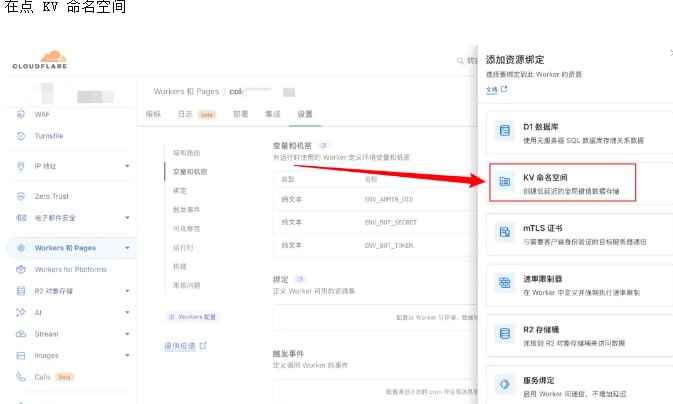The height and width of the screenshot is (404, 673).
Task: Click the AI sparkle icon in sidebar
Action: (21, 312)
